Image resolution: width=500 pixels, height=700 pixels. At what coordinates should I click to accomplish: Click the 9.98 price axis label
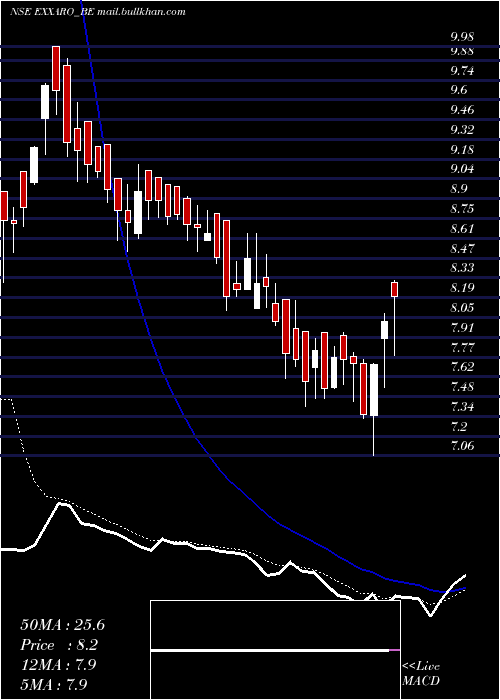click(462, 37)
